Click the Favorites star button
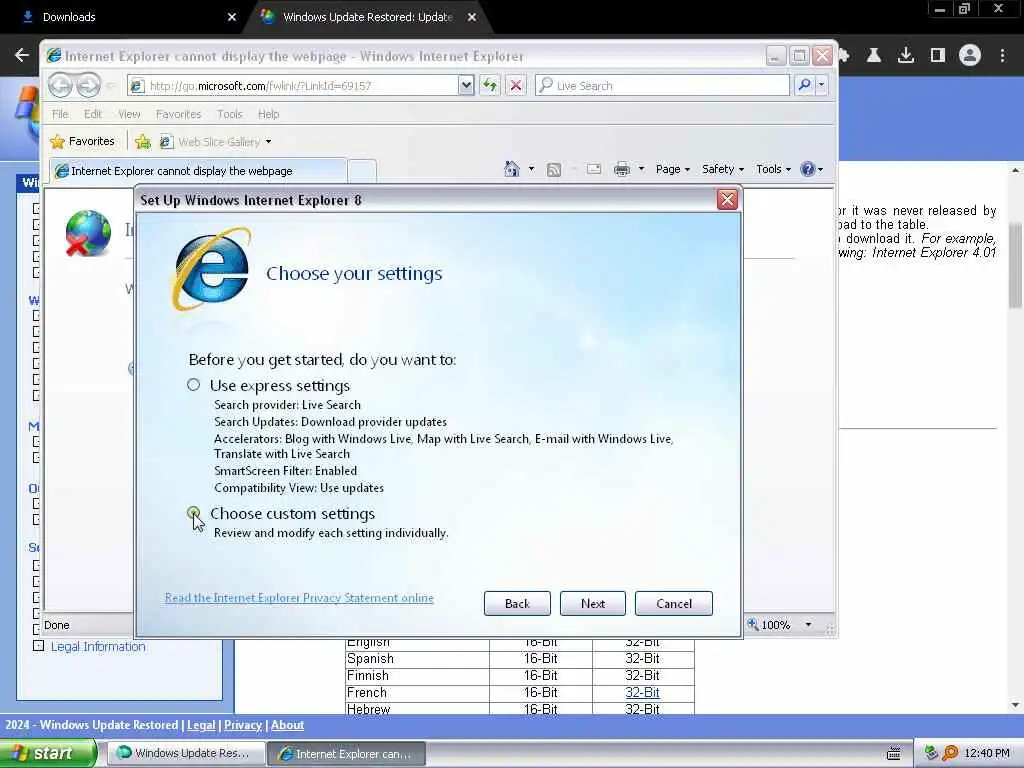The height and width of the screenshot is (768, 1024). (83, 141)
